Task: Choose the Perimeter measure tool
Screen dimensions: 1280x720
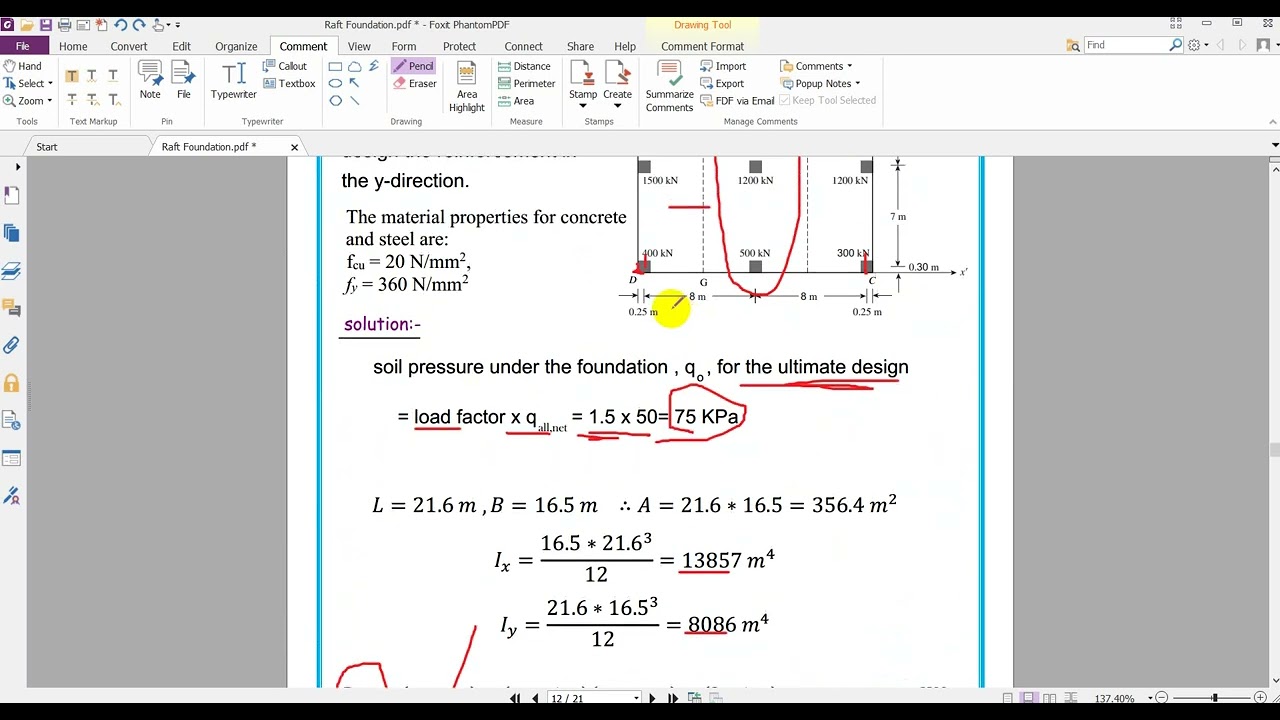Action: click(x=527, y=84)
